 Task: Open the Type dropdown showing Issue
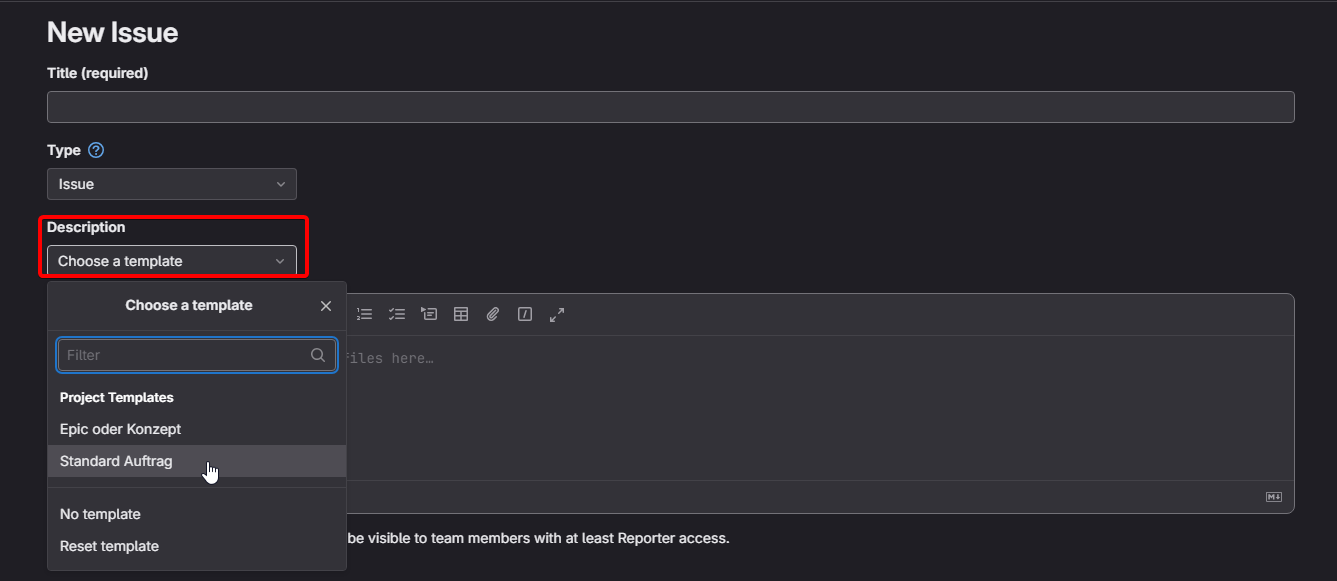click(x=172, y=184)
